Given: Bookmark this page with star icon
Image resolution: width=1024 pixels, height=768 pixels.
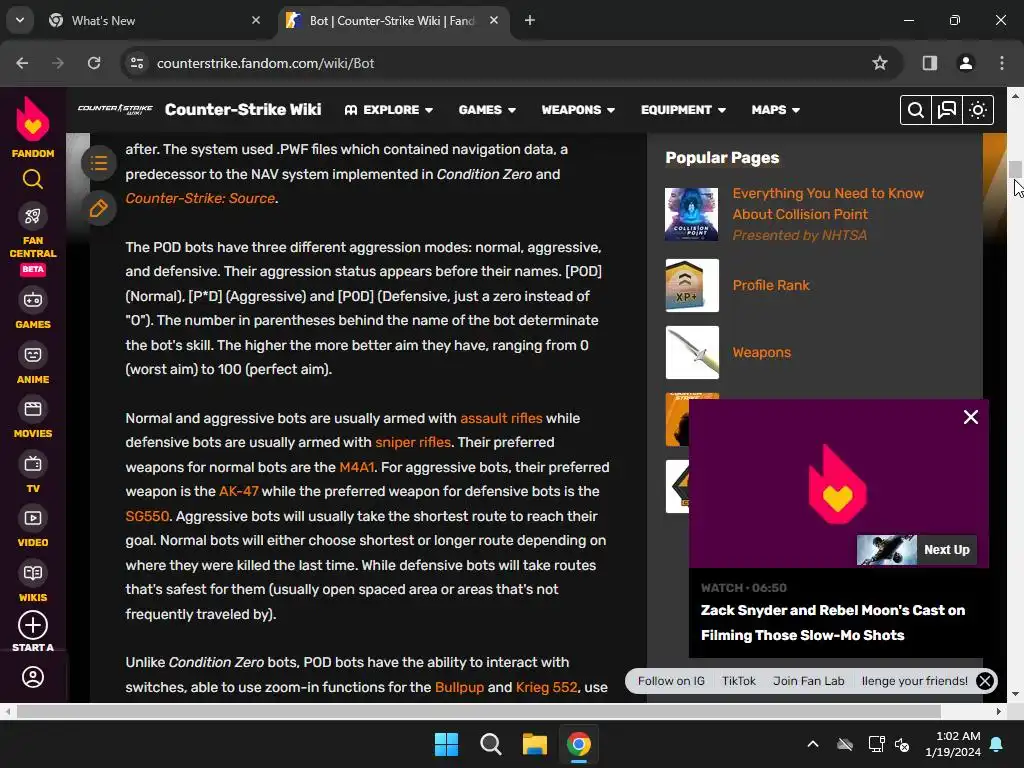Looking at the screenshot, I should point(880,63).
